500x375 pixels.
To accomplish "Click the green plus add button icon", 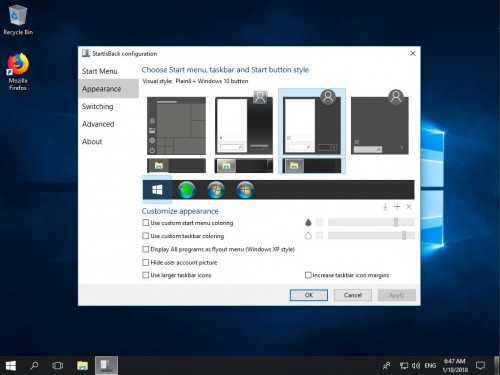I will pos(397,207).
